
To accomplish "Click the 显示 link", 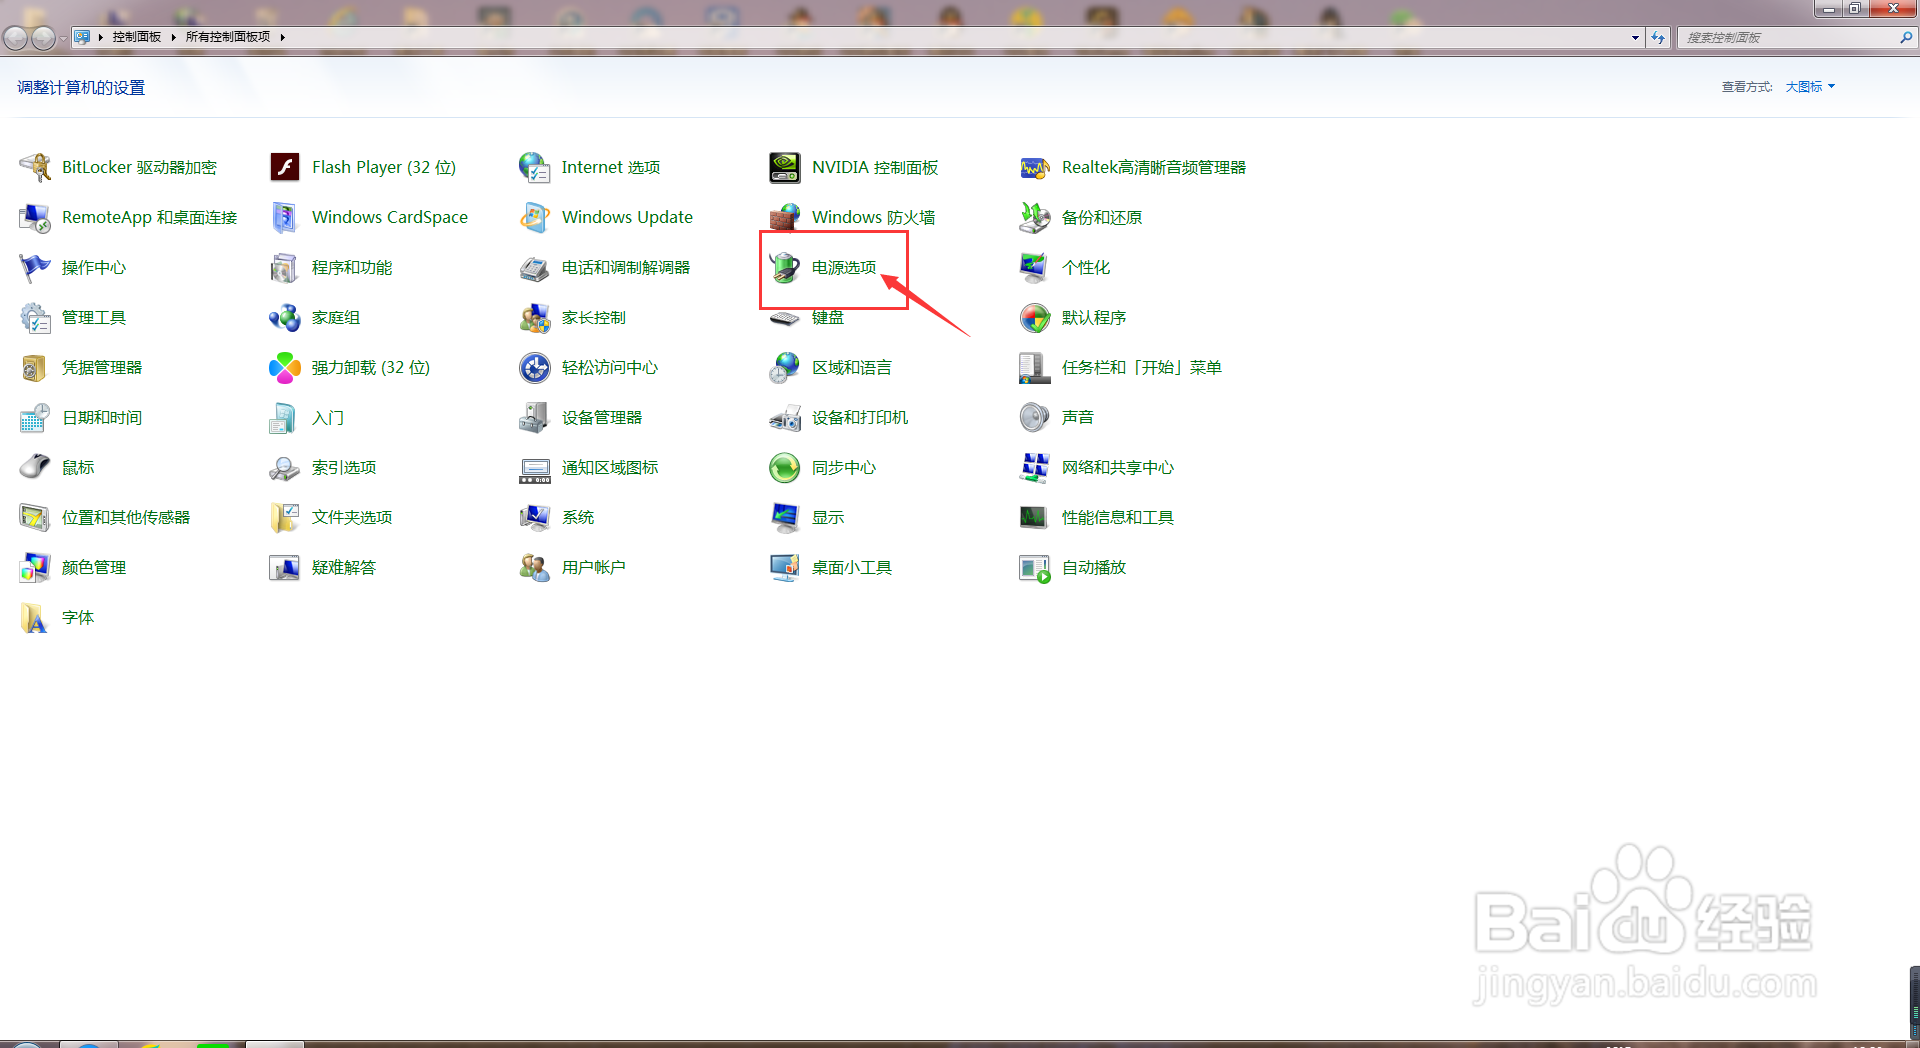I will 828,517.
